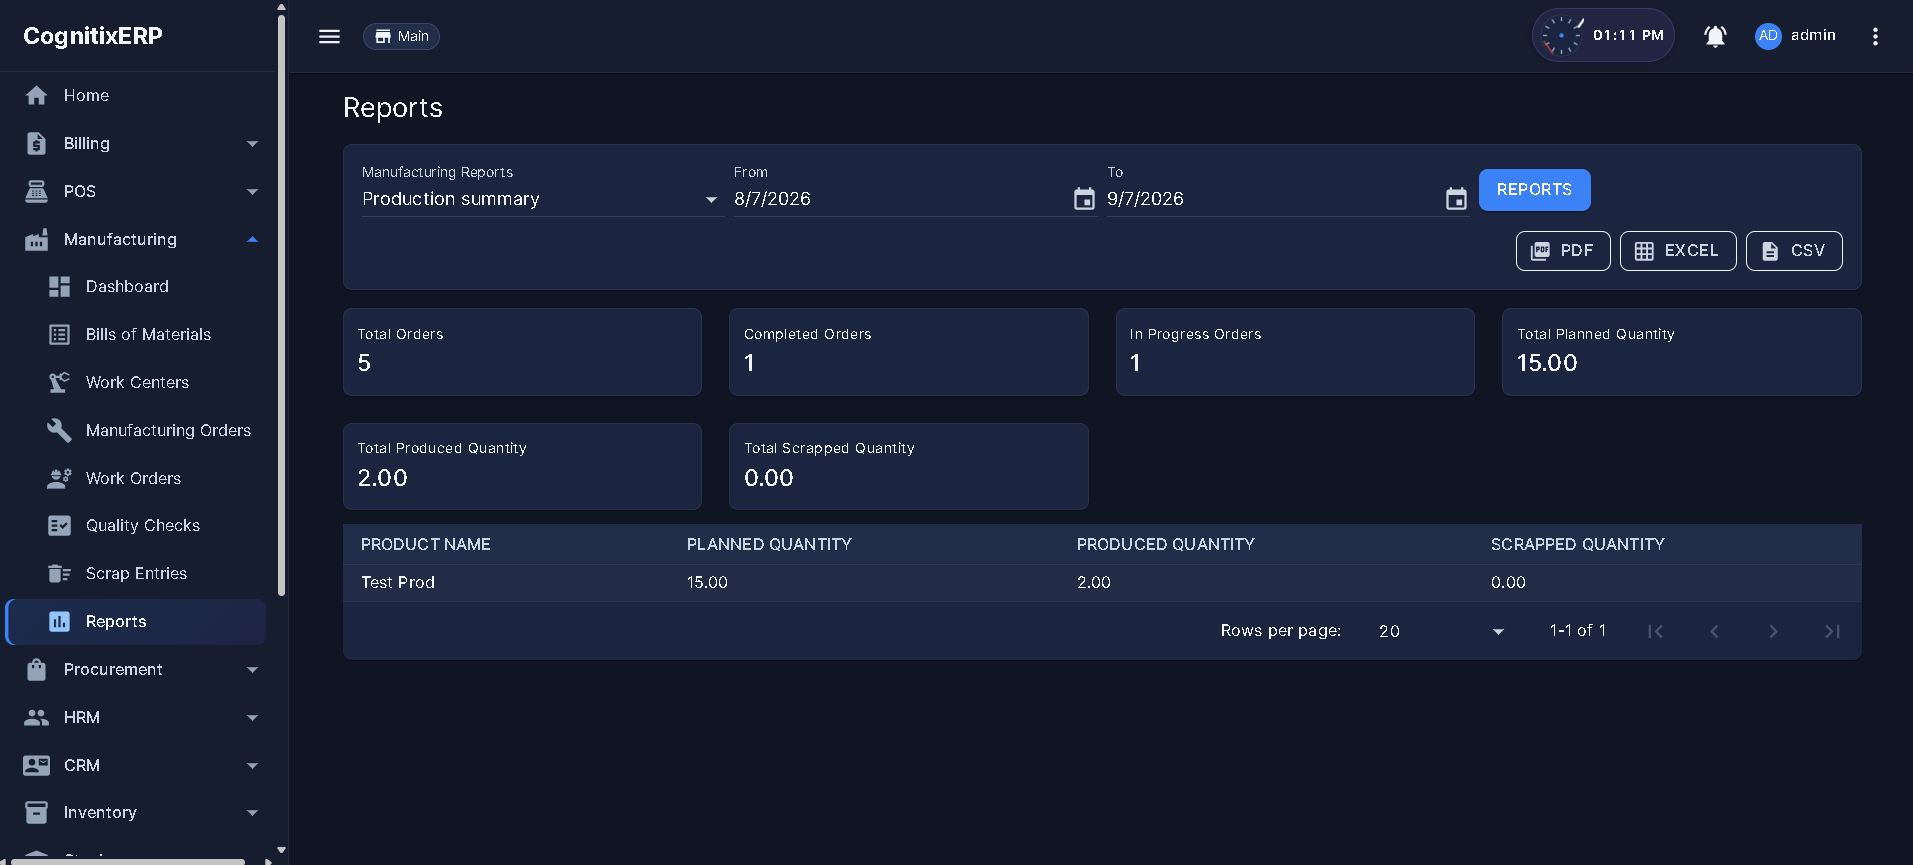
Task: Export the report as PDF
Action: [1563, 251]
